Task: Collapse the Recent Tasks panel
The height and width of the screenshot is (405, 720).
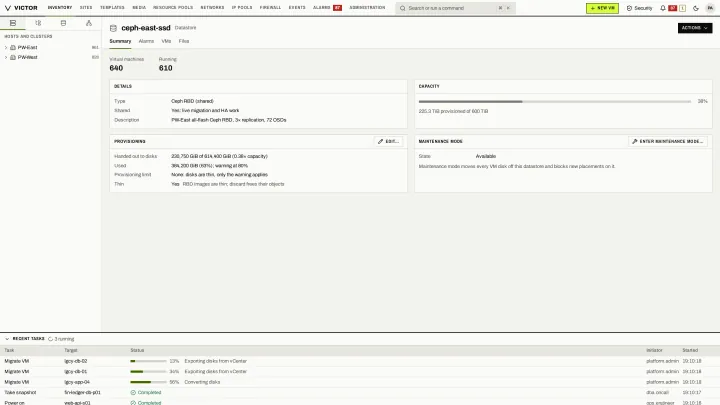Action: 7,339
